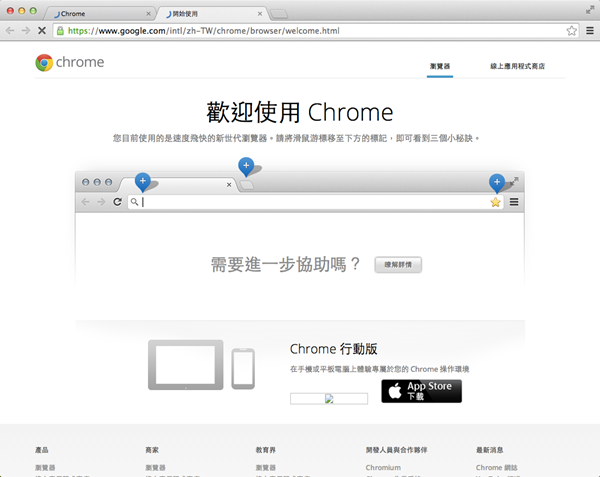Click the forward navigation arrow
This screenshot has height=477, width=600.
pyautogui.click(x=24, y=31)
